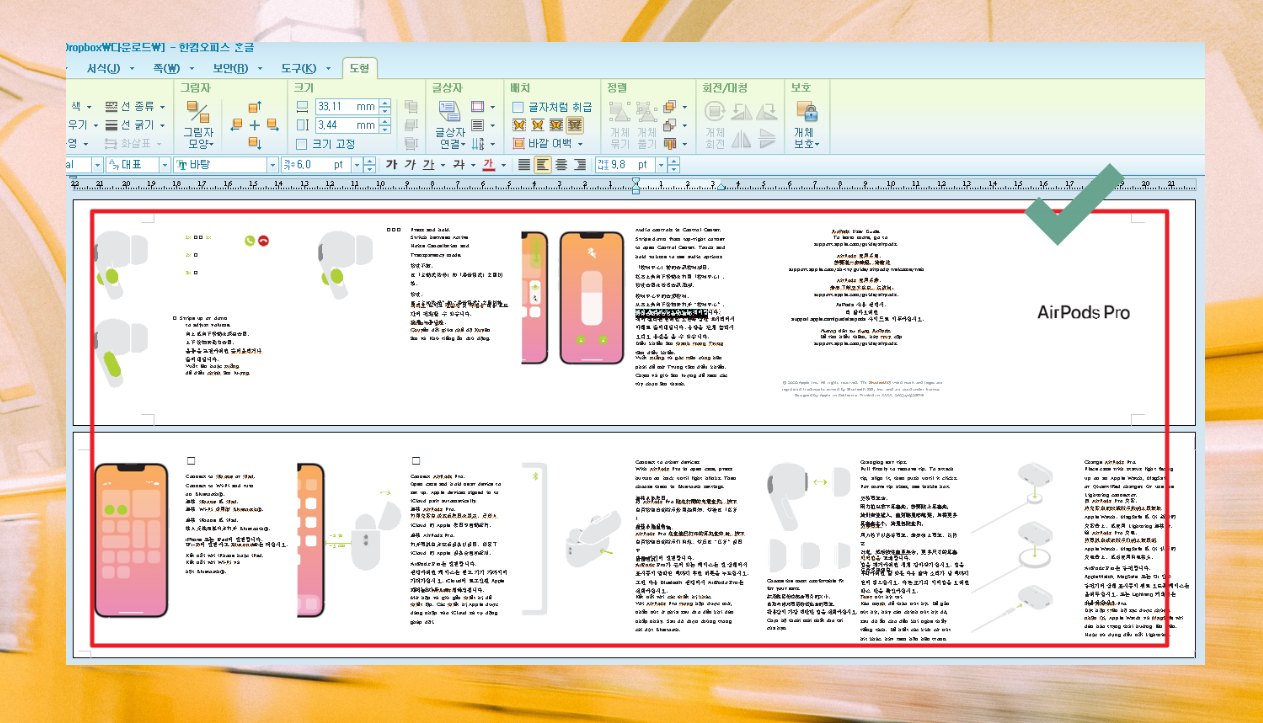Select the third text wrap icon in 배치
Viewport: 1263px width, 723px height.
click(557, 125)
